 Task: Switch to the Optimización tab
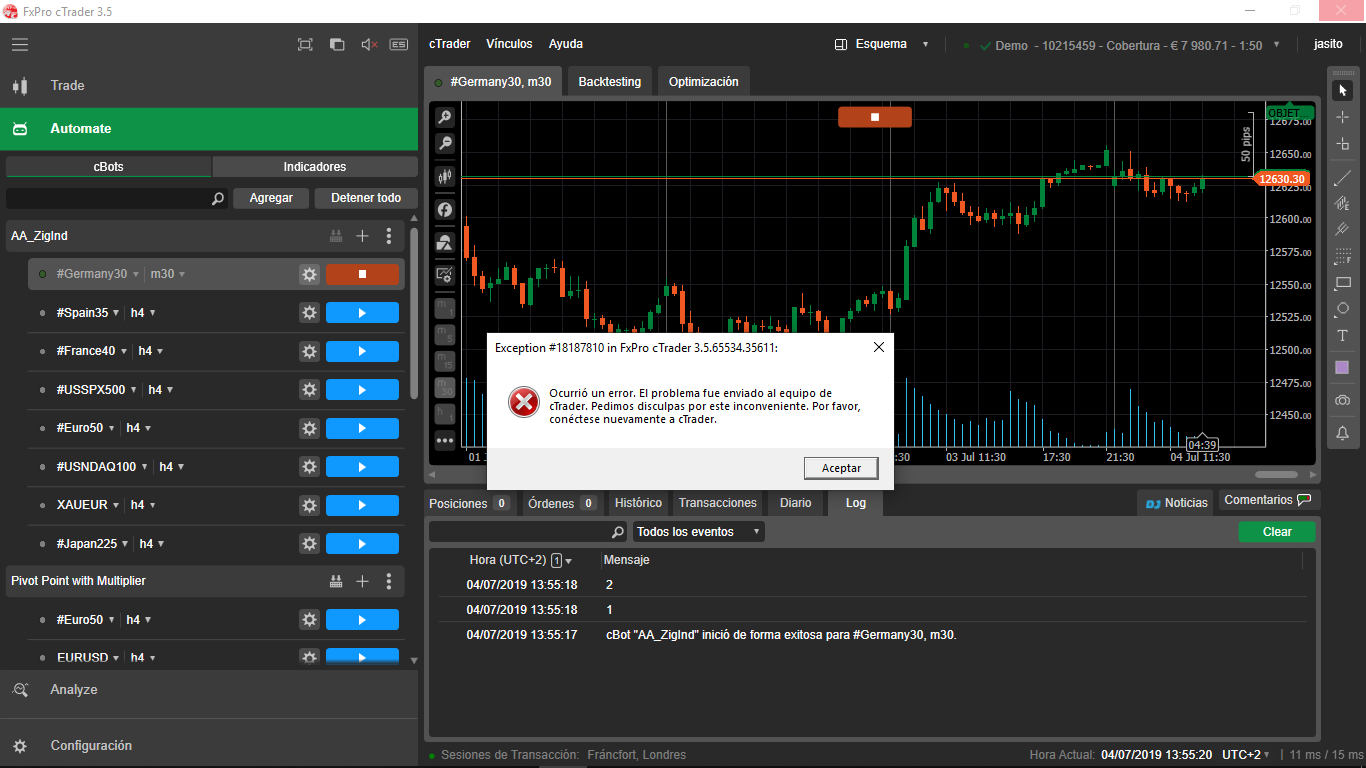click(704, 82)
